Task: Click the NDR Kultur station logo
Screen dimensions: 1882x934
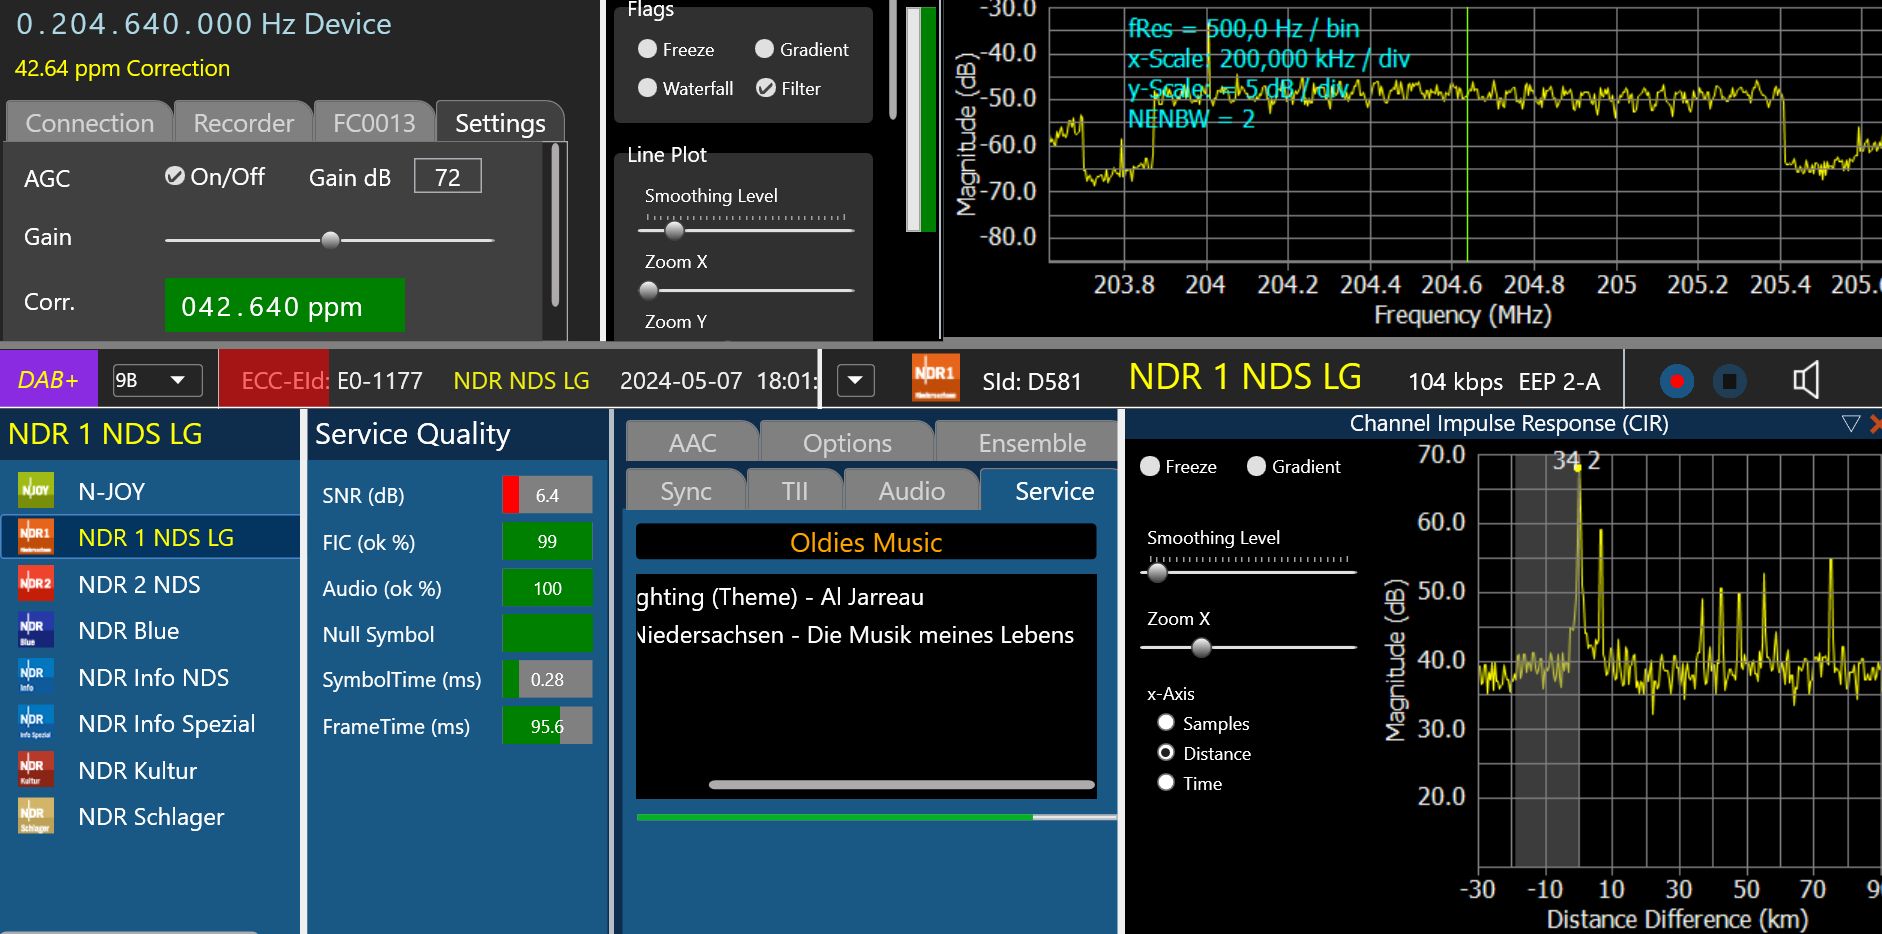Action: coord(36,770)
